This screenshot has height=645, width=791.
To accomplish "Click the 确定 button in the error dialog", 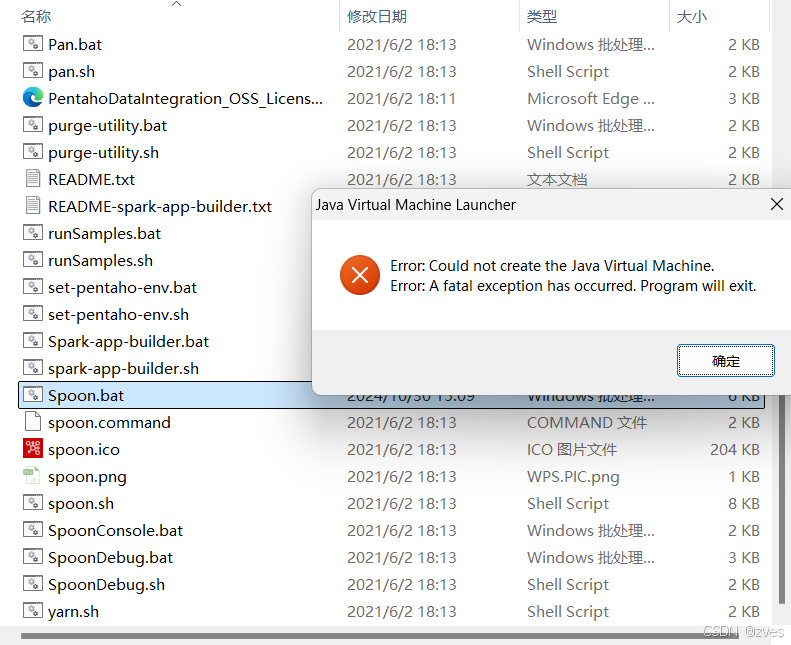I will 725,361.
